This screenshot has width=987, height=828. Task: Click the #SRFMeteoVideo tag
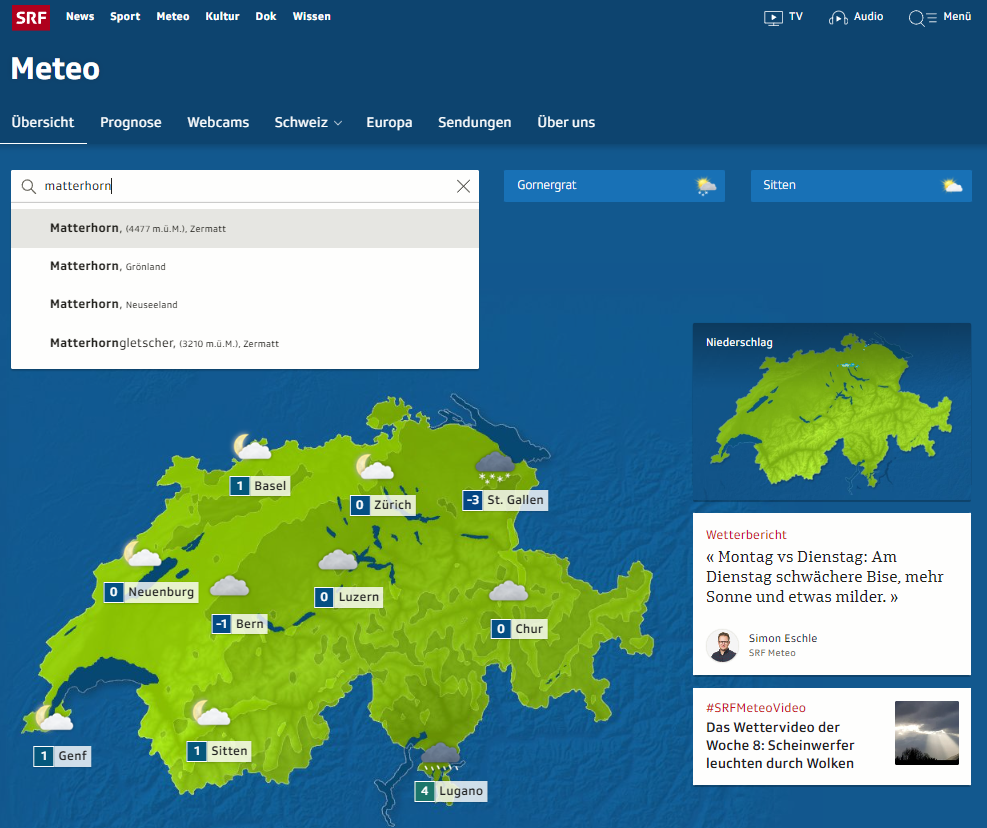(755, 708)
